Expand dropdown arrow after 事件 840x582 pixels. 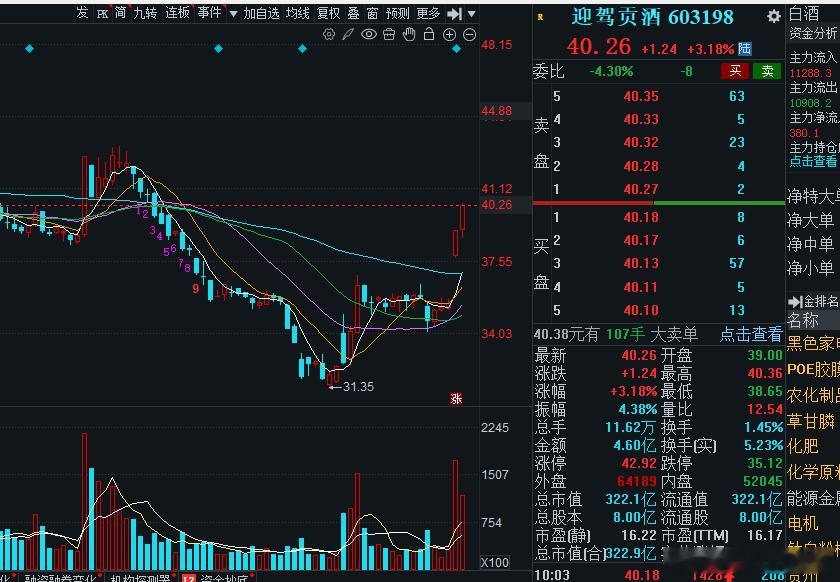[234, 14]
